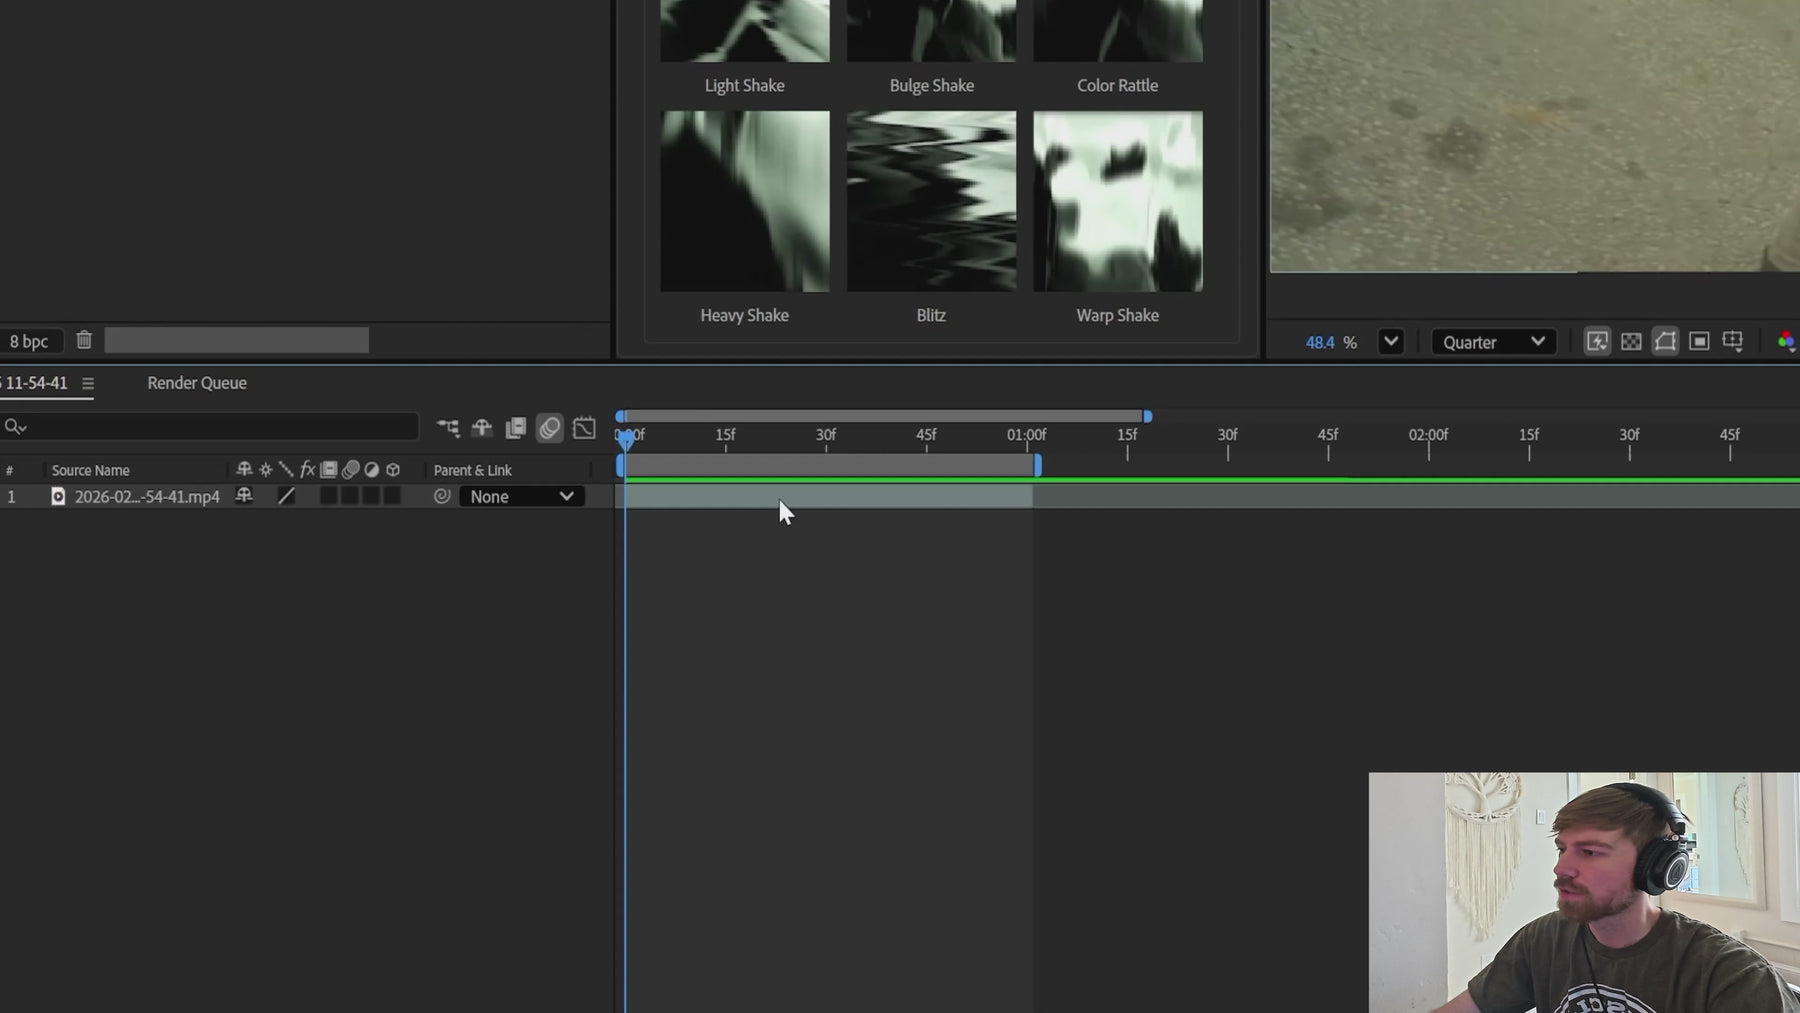Open the Graph Editor
This screenshot has width=1800, height=1013.
[584, 428]
